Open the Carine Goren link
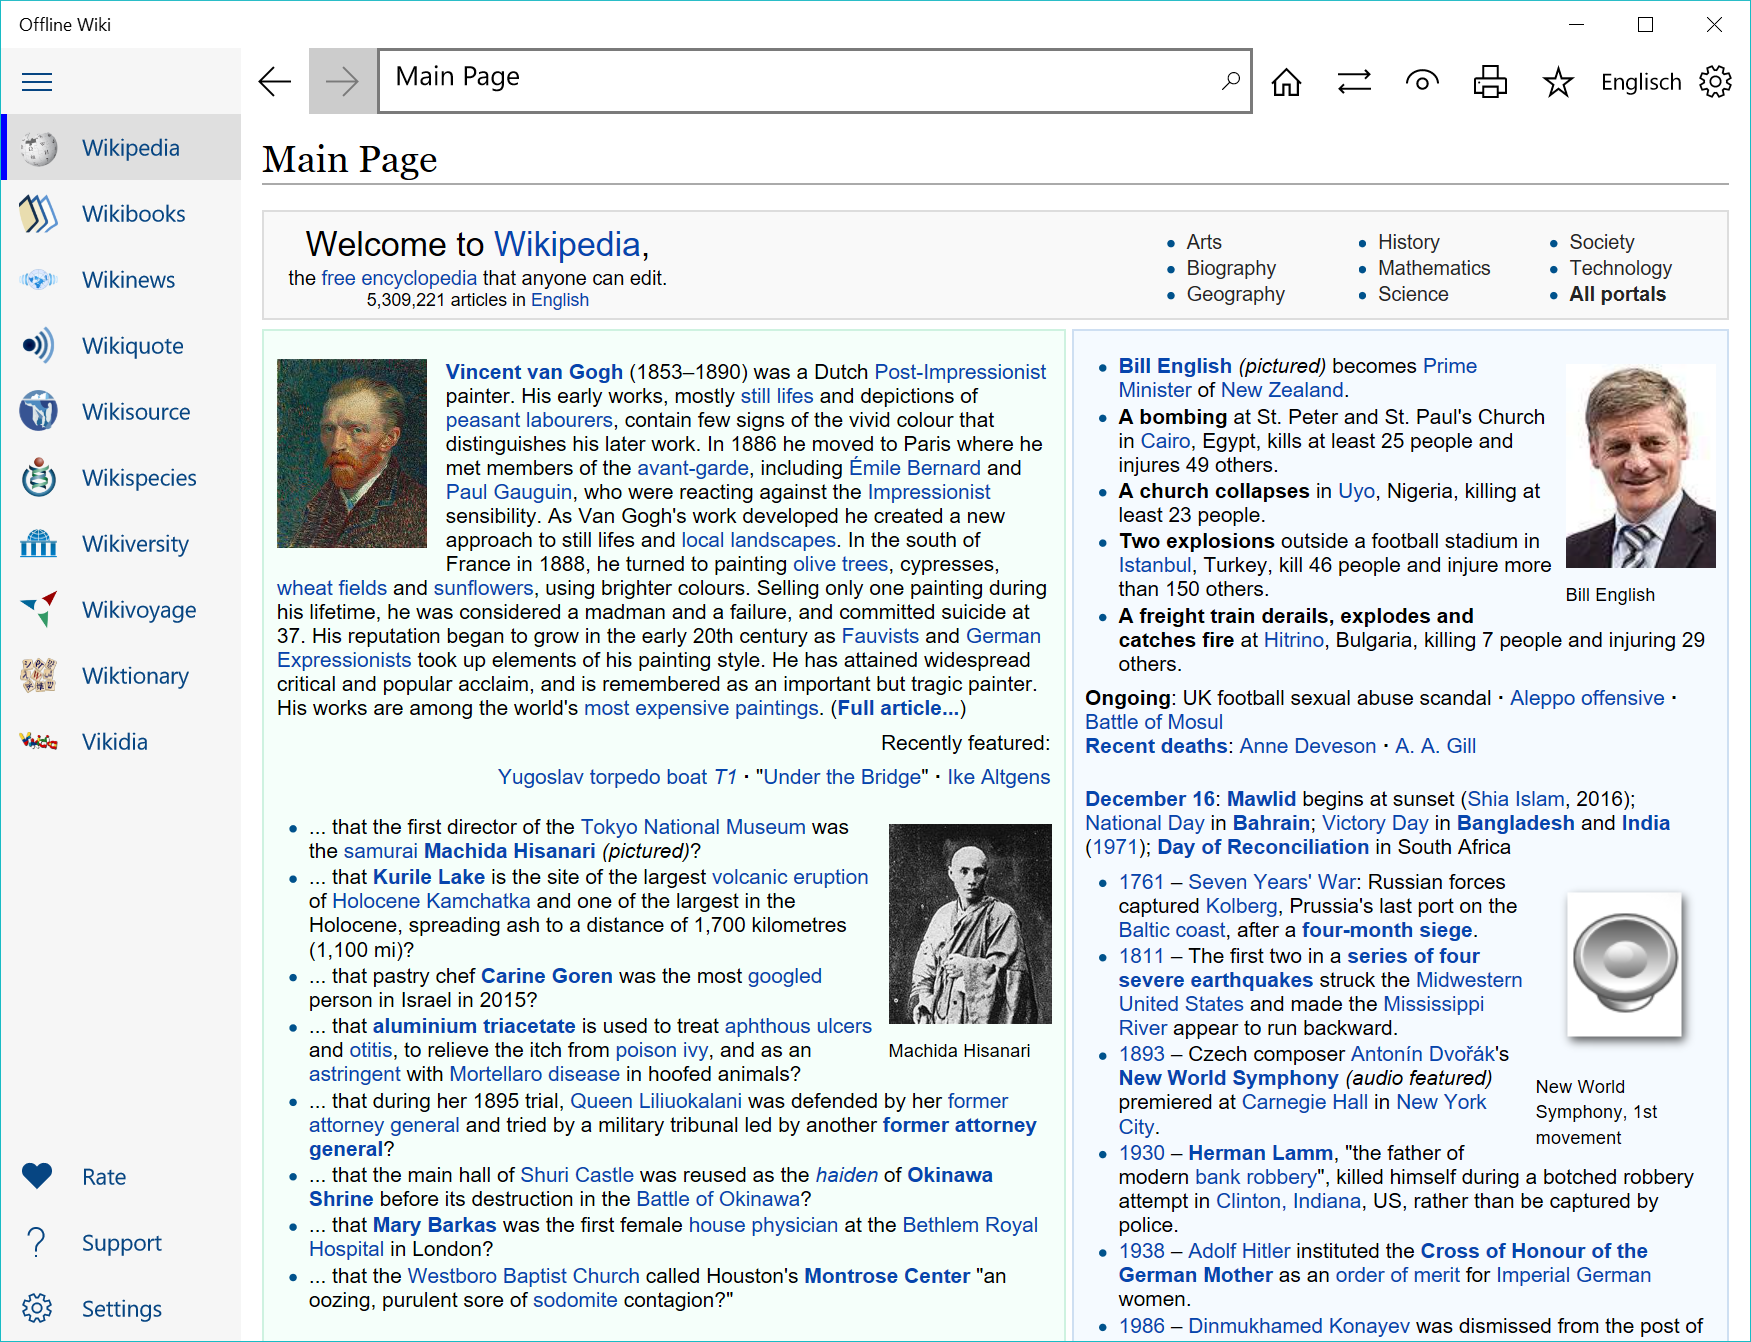This screenshot has width=1751, height=1342. coord(547,976)
